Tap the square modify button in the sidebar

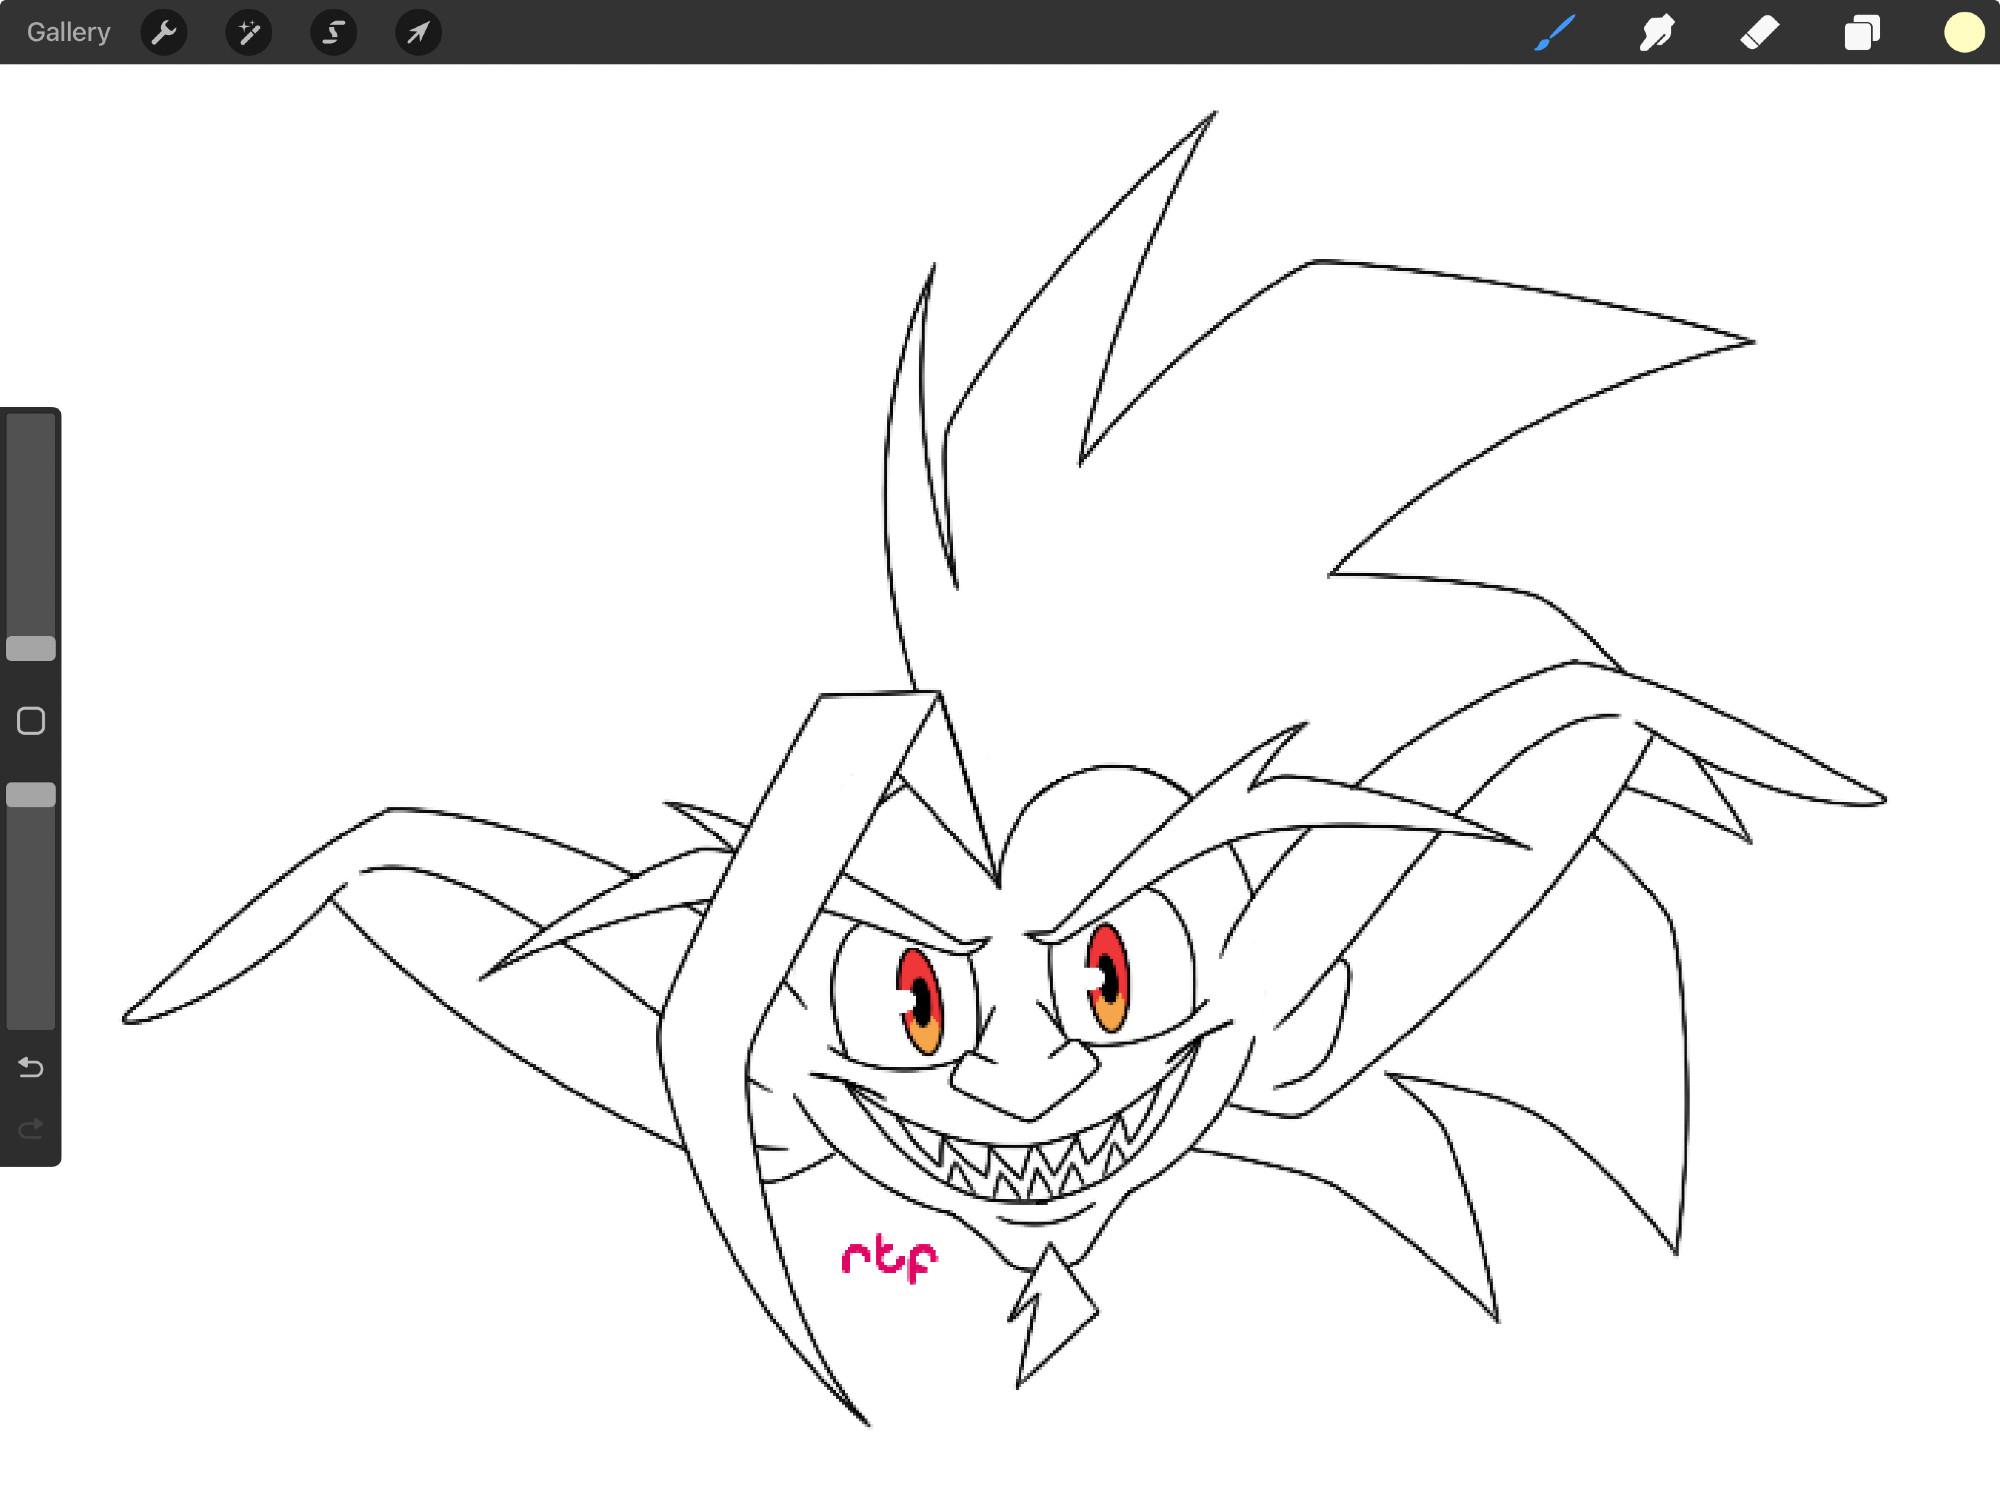[31, 721]
